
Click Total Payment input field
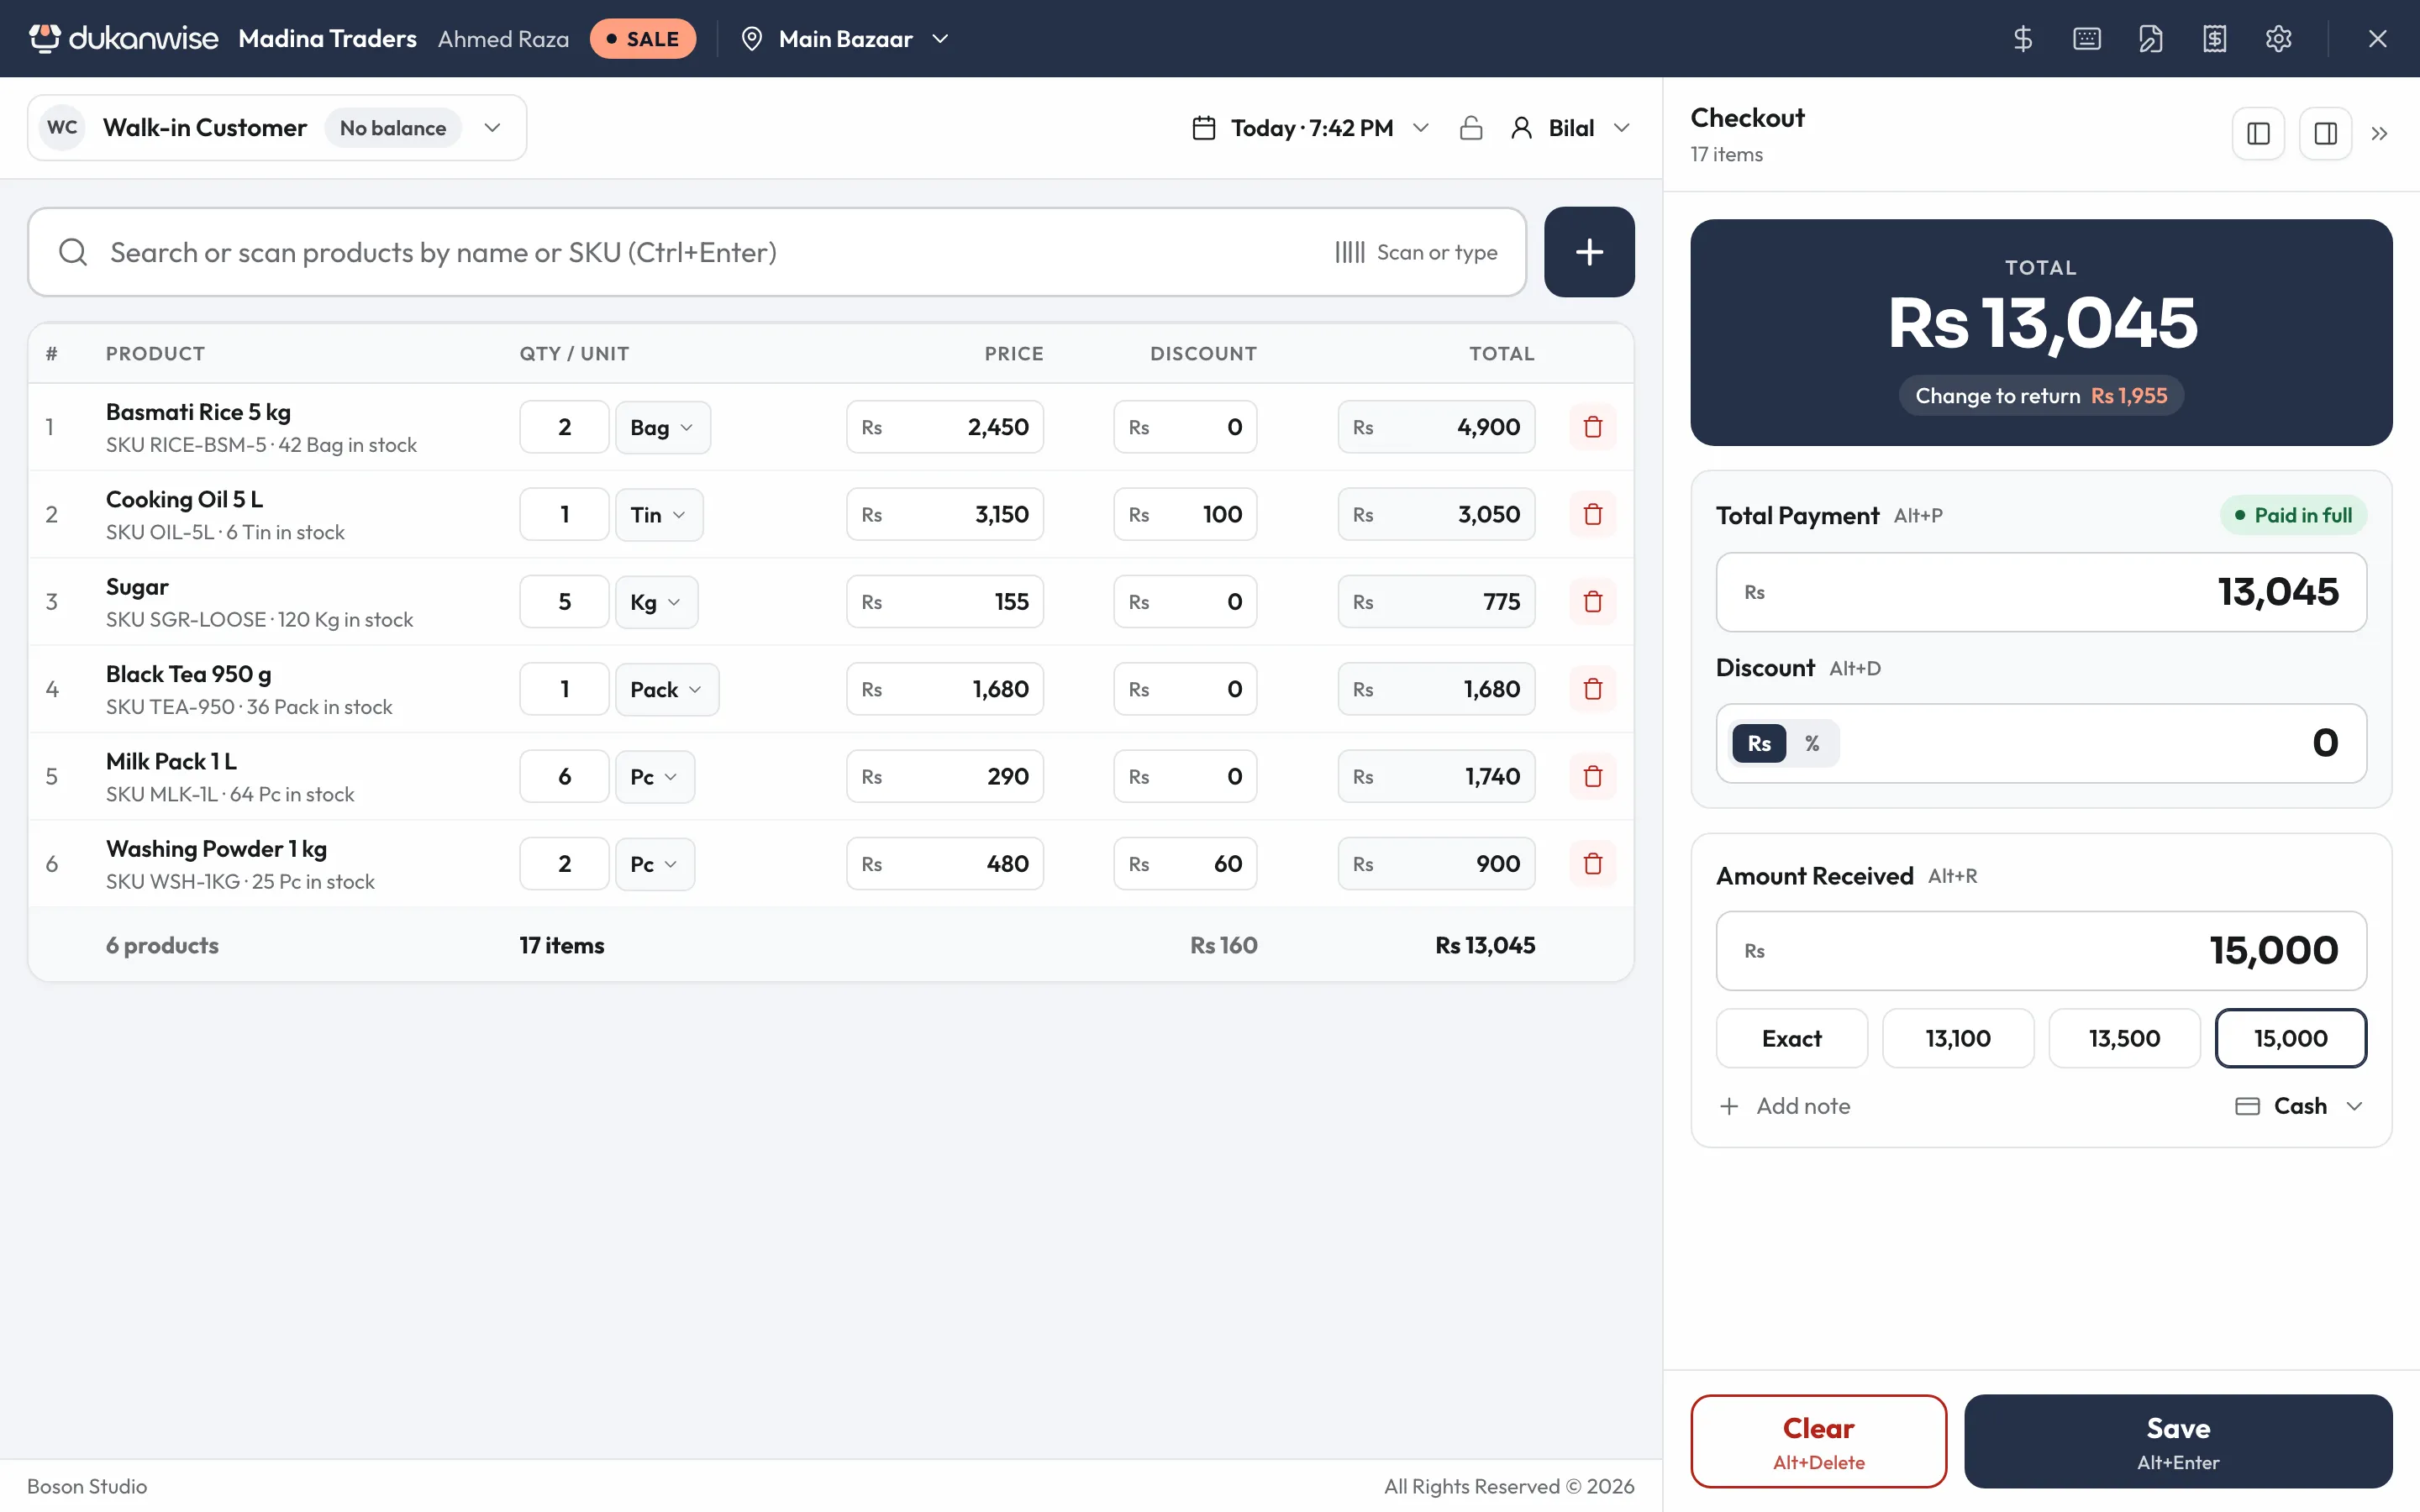2041,592
